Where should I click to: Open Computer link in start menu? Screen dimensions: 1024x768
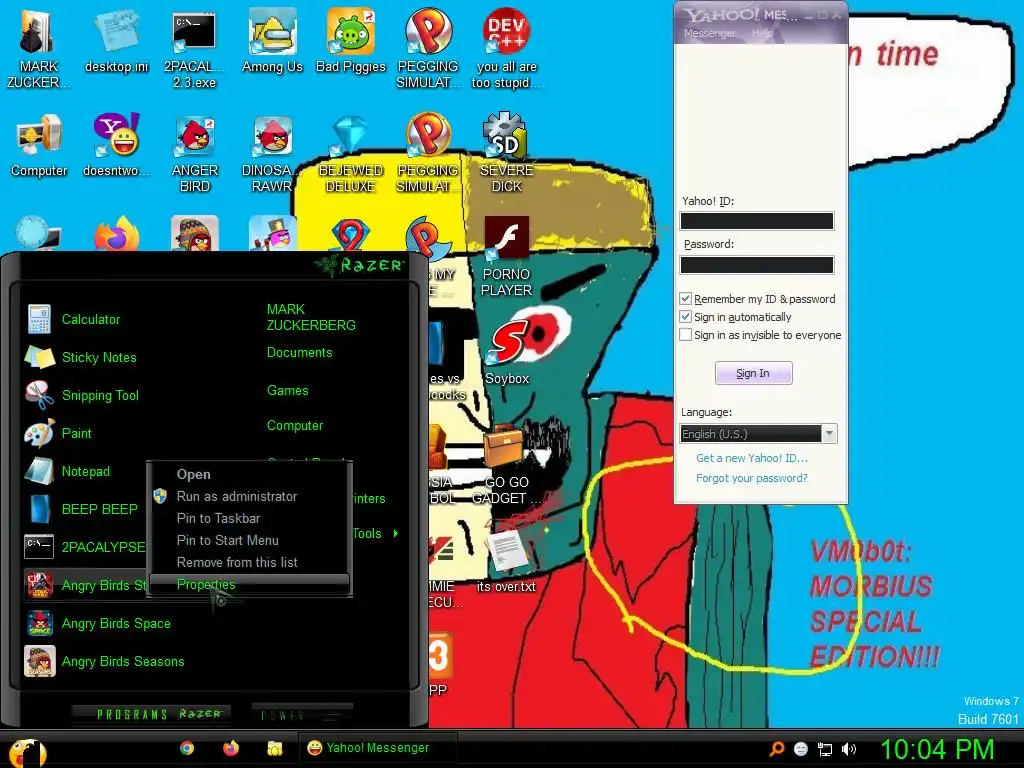[x=295, y=426]
